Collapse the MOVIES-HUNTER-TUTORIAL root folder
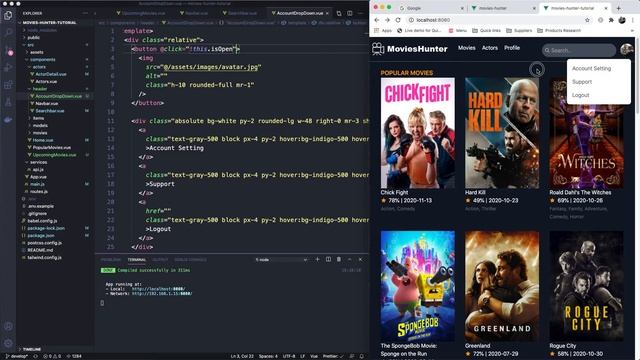This screenshot has height=360, width=640. [49, 22]
